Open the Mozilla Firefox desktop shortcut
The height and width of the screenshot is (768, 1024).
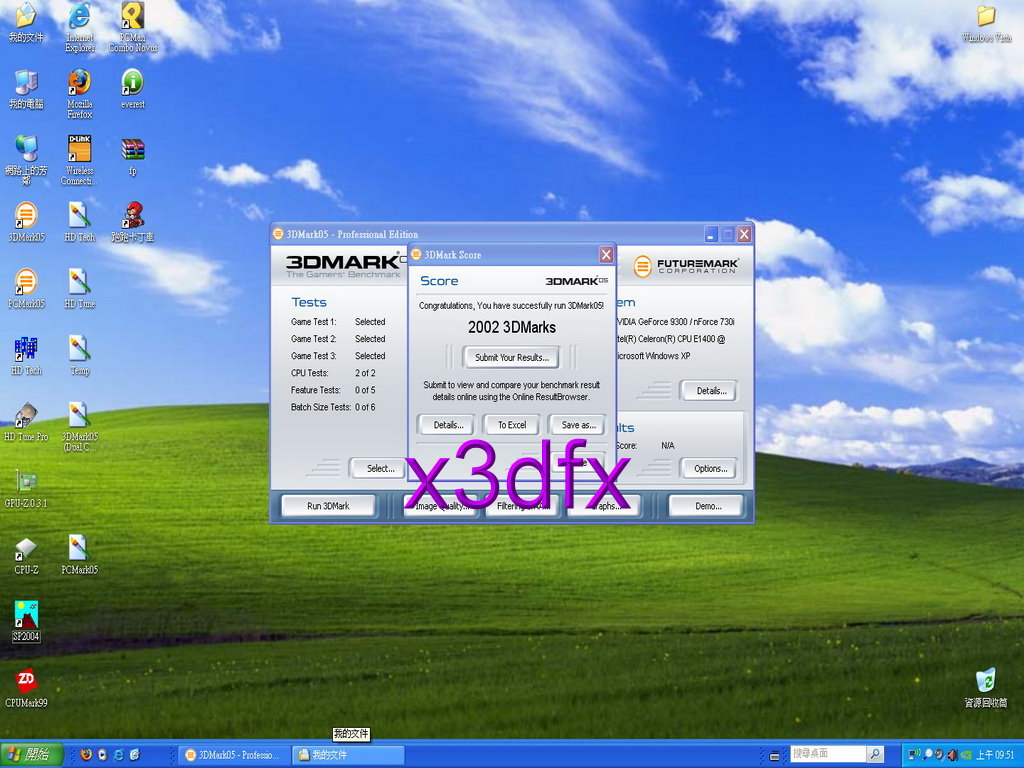tap(80, 93)
